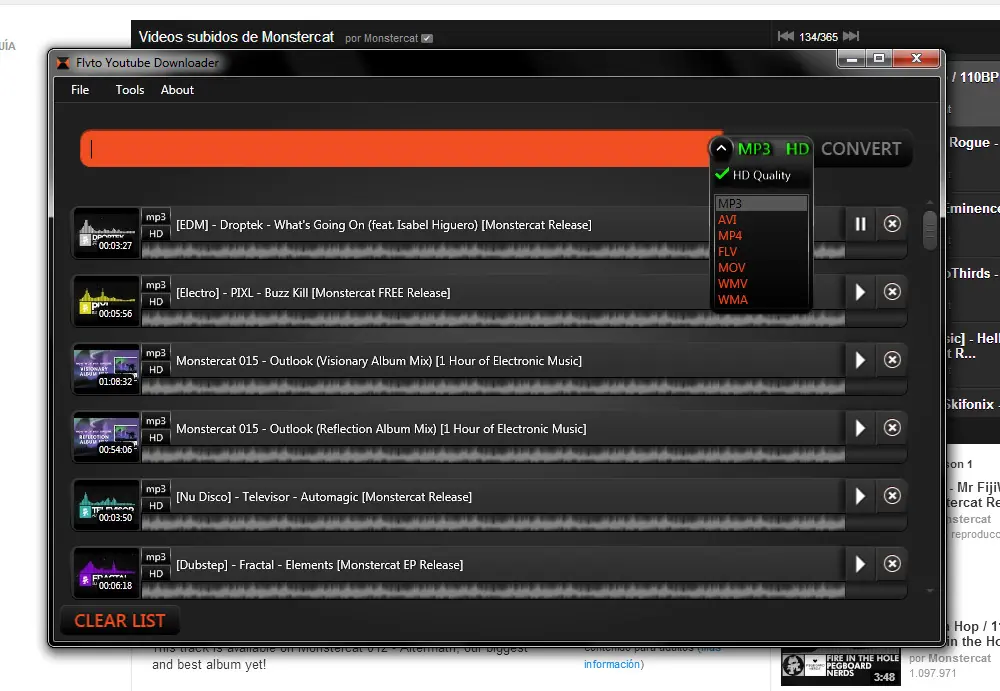This screenshot has width=1000, height=691.
Task: Start Televisor Automagic conversion
Action: tap(860, 496)
